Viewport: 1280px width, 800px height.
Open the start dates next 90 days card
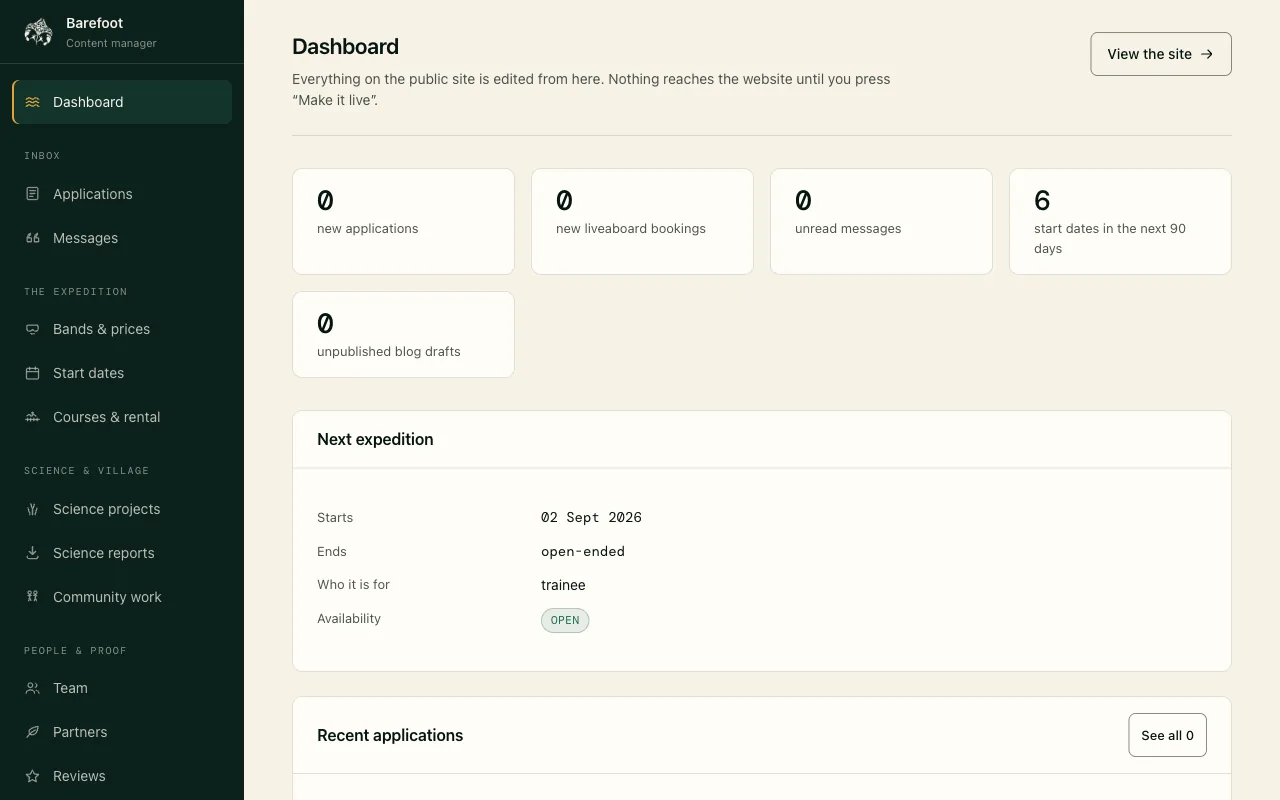1120,221
